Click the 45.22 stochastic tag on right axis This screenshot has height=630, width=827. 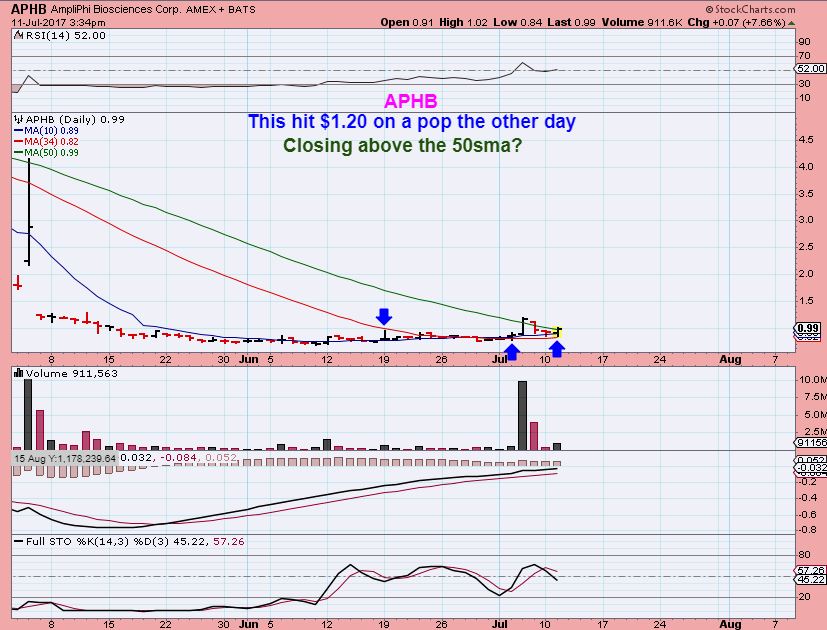click(x=810, y=579)
